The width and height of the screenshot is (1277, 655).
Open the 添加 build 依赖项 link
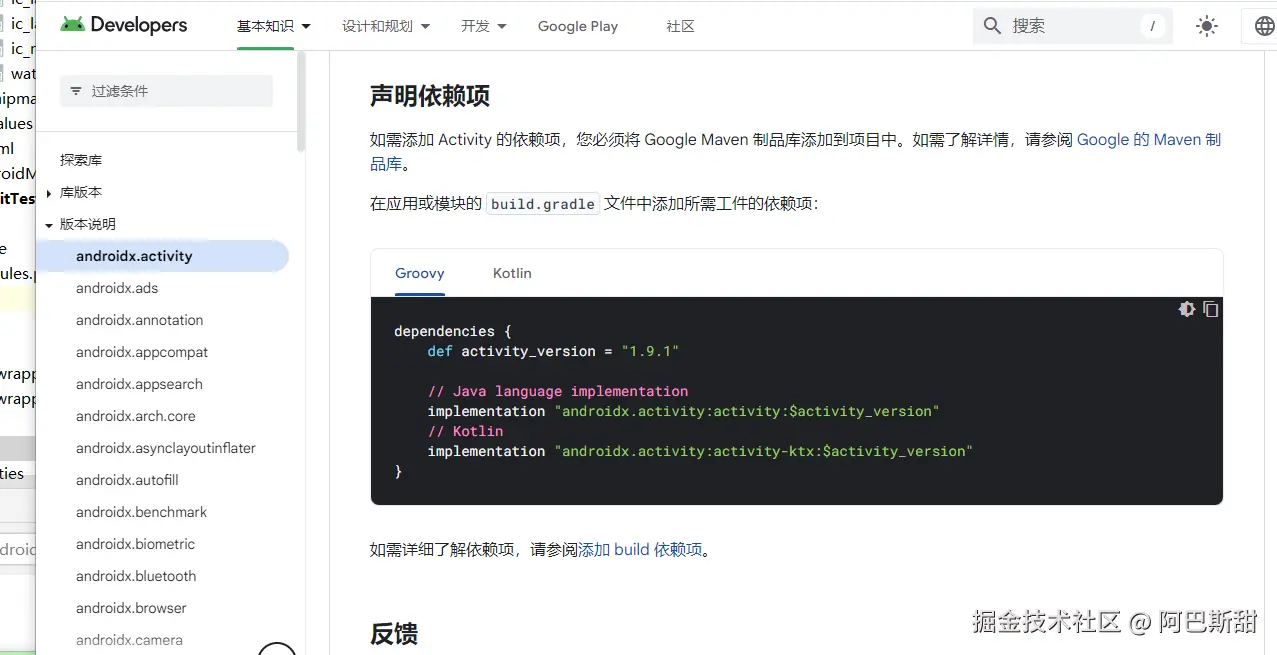pyautogui.click(x=640, y=549)
